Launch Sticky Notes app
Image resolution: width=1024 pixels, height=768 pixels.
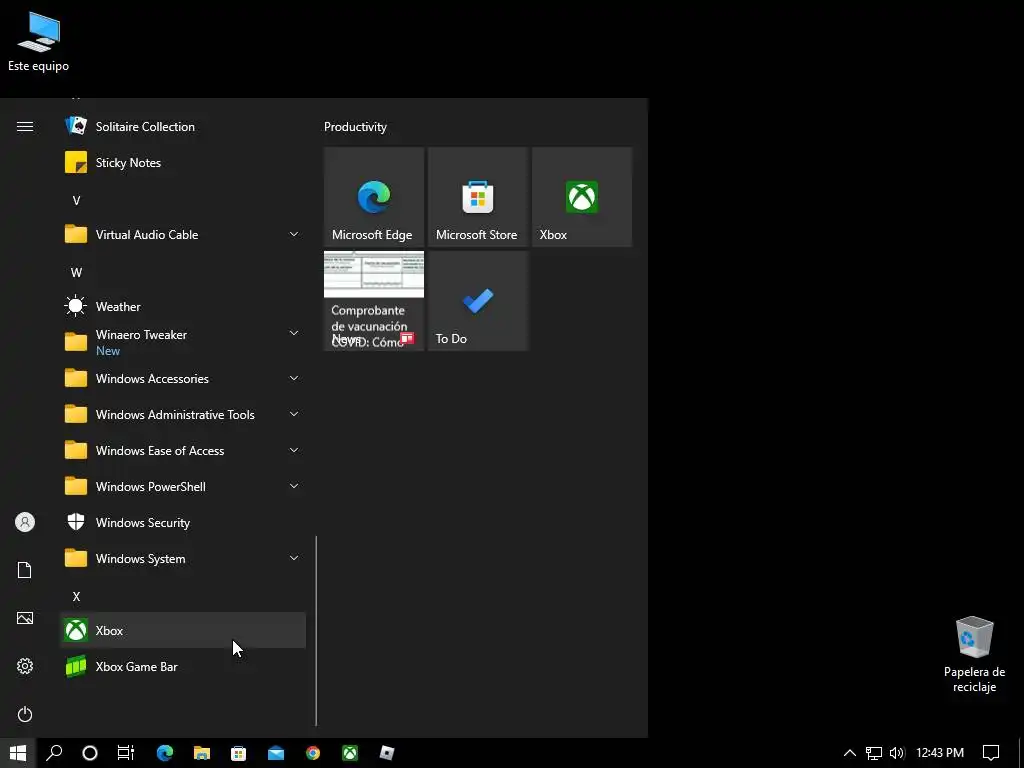183,163
